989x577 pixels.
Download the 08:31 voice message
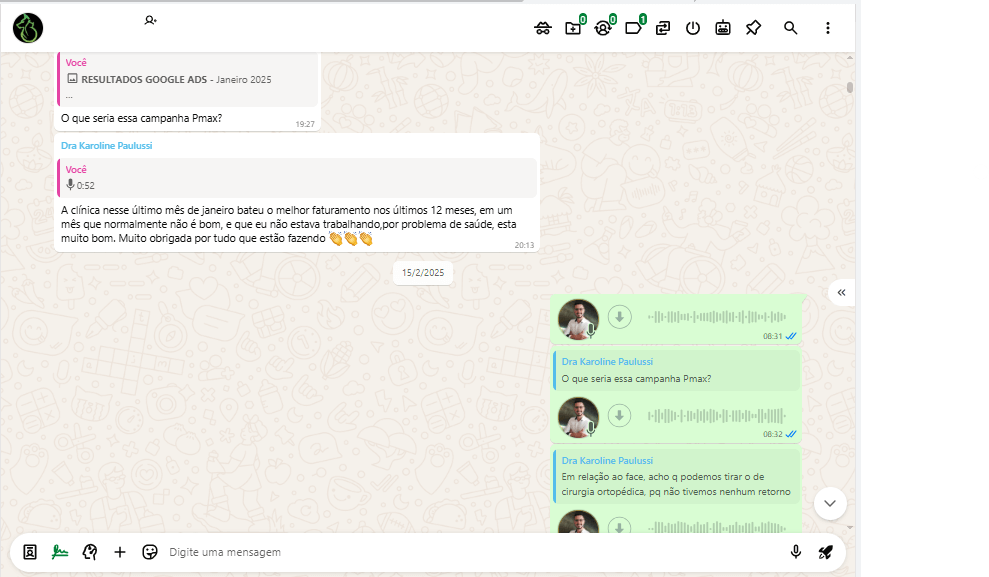[x=620, y=317]
